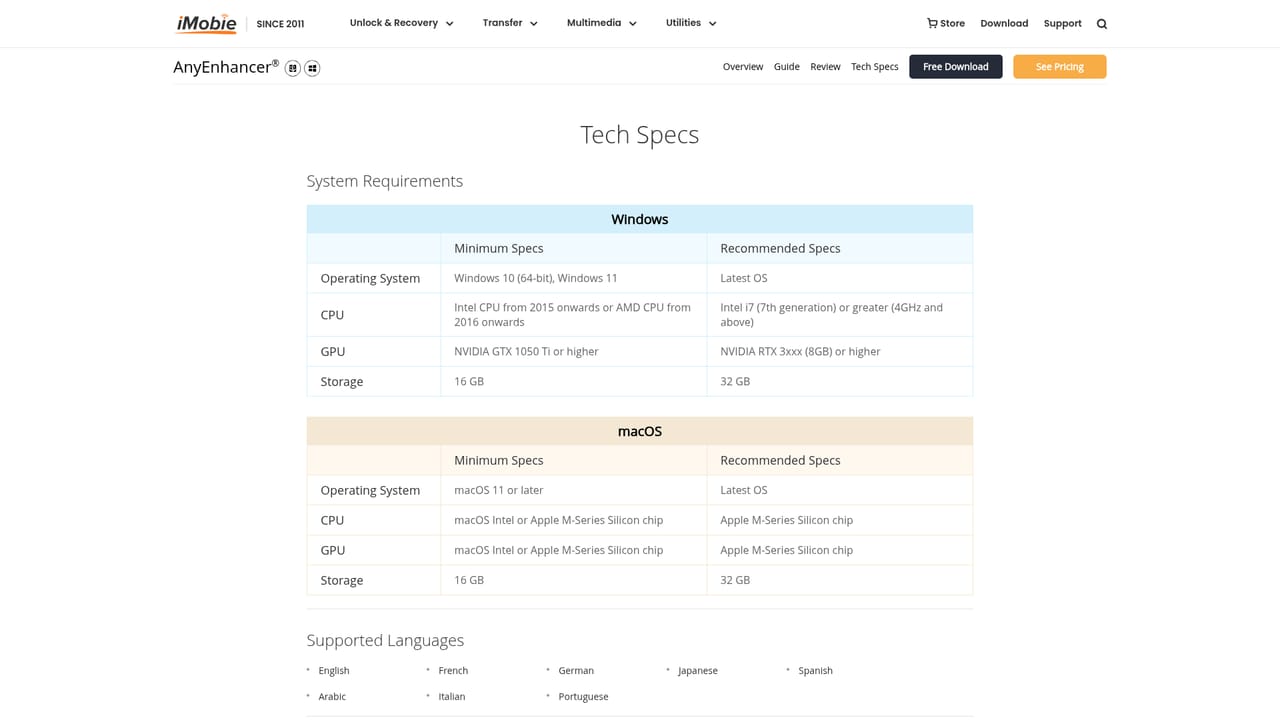Open the Store cart link
This screenshot has width=1280, height=720.
(946, 23)
